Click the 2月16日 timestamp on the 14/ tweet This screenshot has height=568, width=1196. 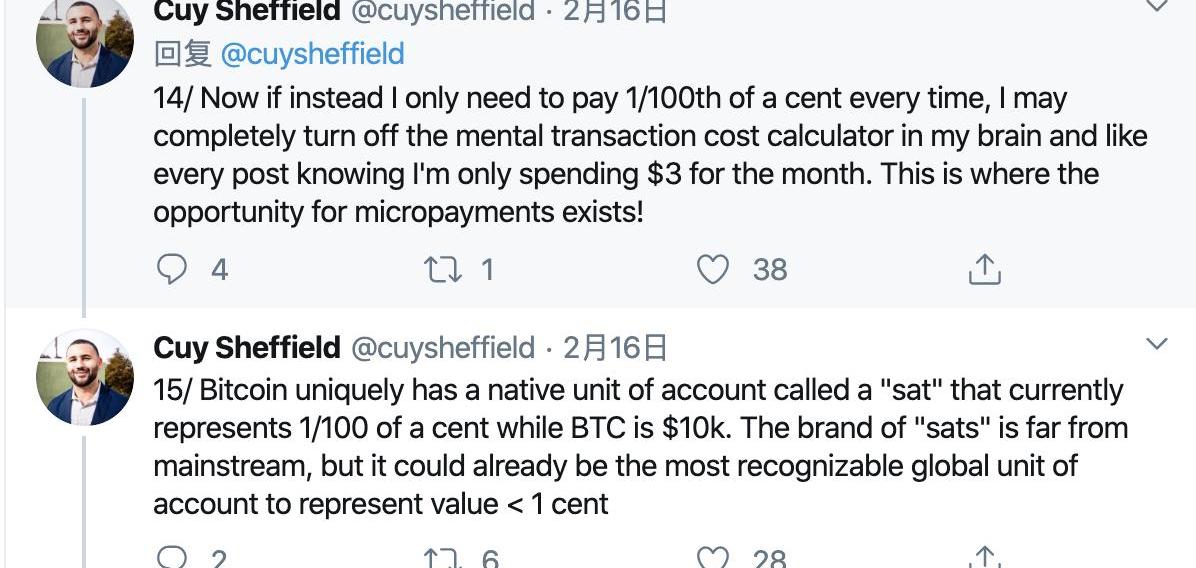[615, 11]
